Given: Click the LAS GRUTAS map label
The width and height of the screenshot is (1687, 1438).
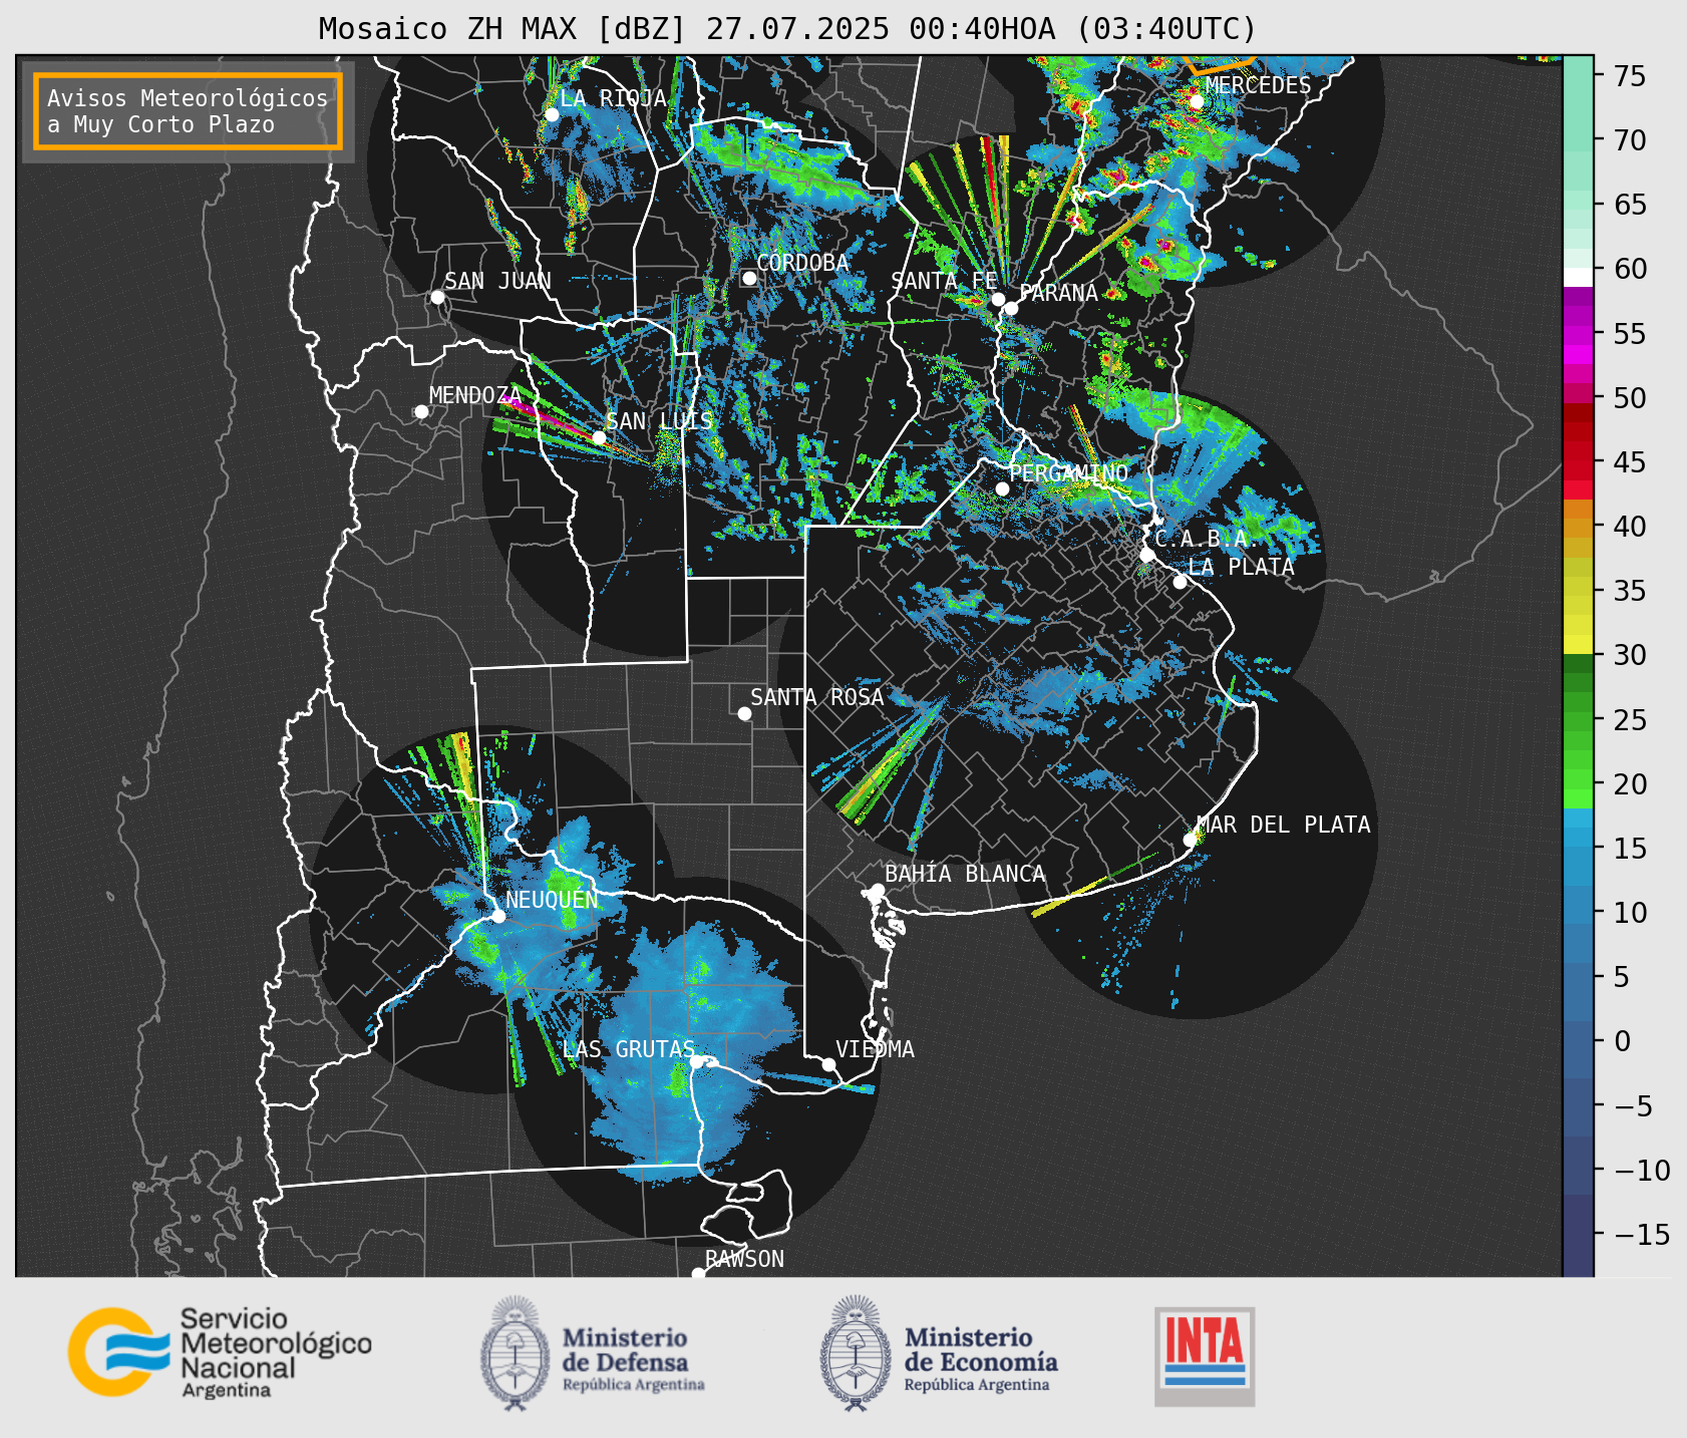Looking at the screenshot, I should [628, 1049].
